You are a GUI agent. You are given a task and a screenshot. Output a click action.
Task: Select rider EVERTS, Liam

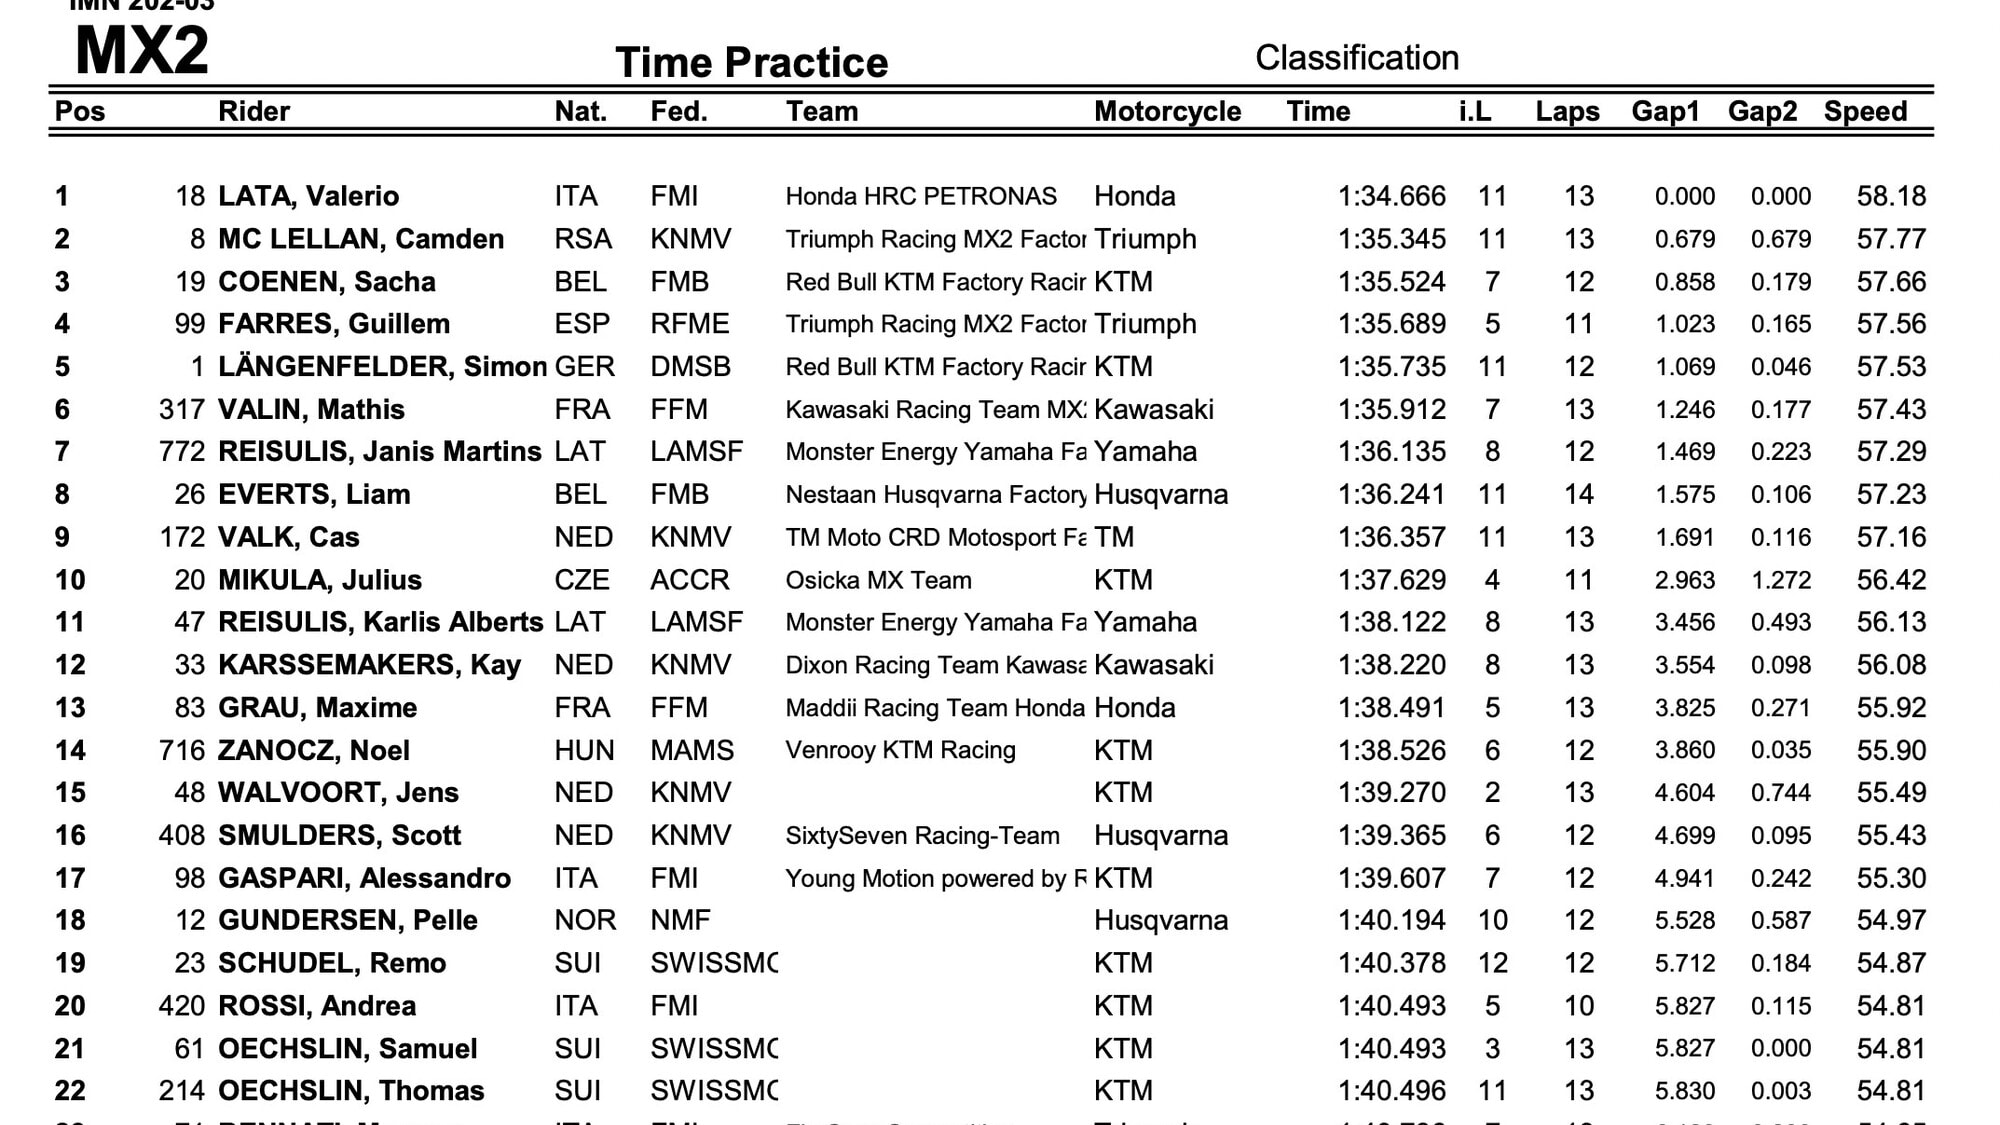pos(314,494)
